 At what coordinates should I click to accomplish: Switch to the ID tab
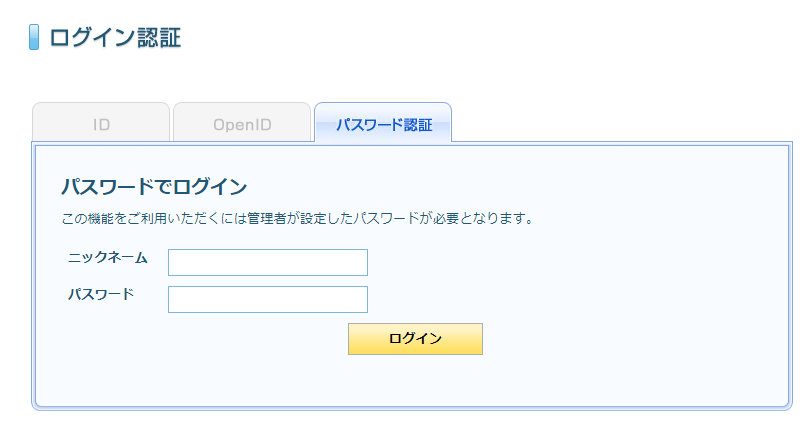pyautogui.click(x=101, y=125)
